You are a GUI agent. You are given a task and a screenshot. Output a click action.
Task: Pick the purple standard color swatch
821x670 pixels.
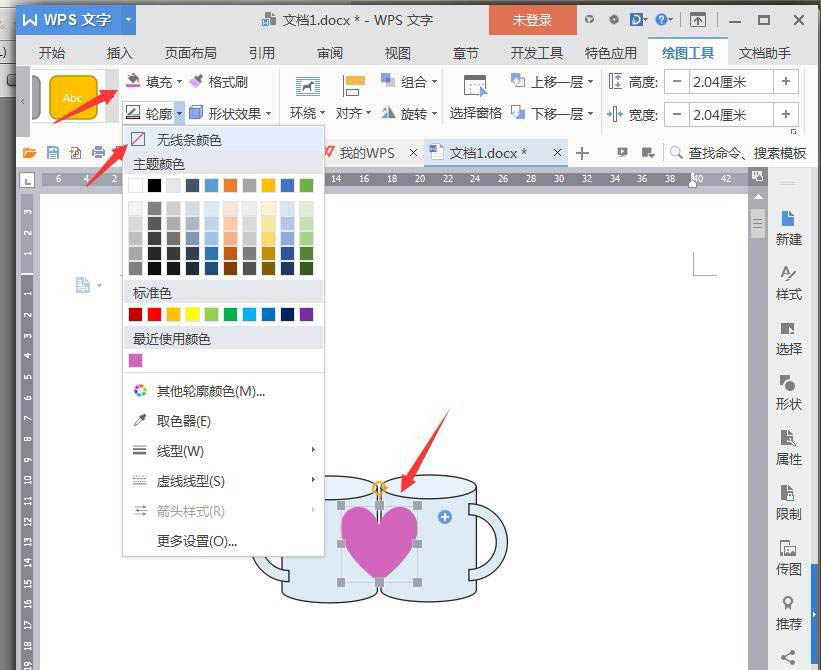click(x=306, y=314)
